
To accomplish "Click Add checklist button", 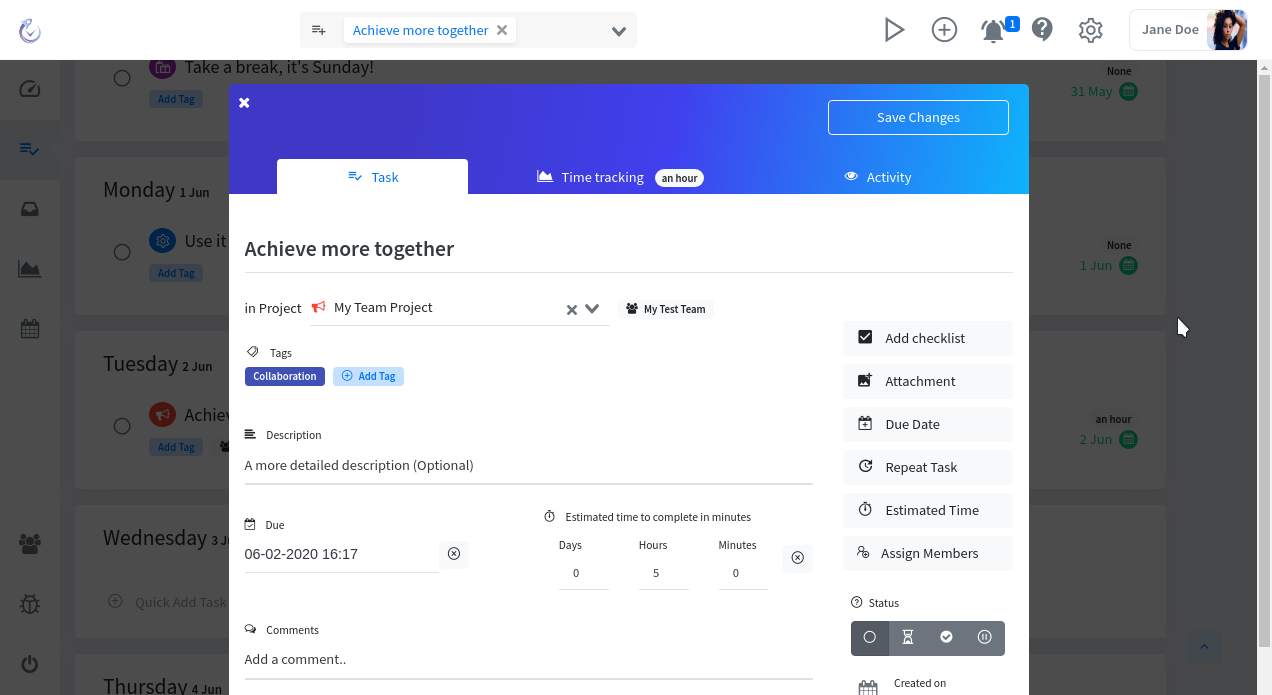I will 928,338.
